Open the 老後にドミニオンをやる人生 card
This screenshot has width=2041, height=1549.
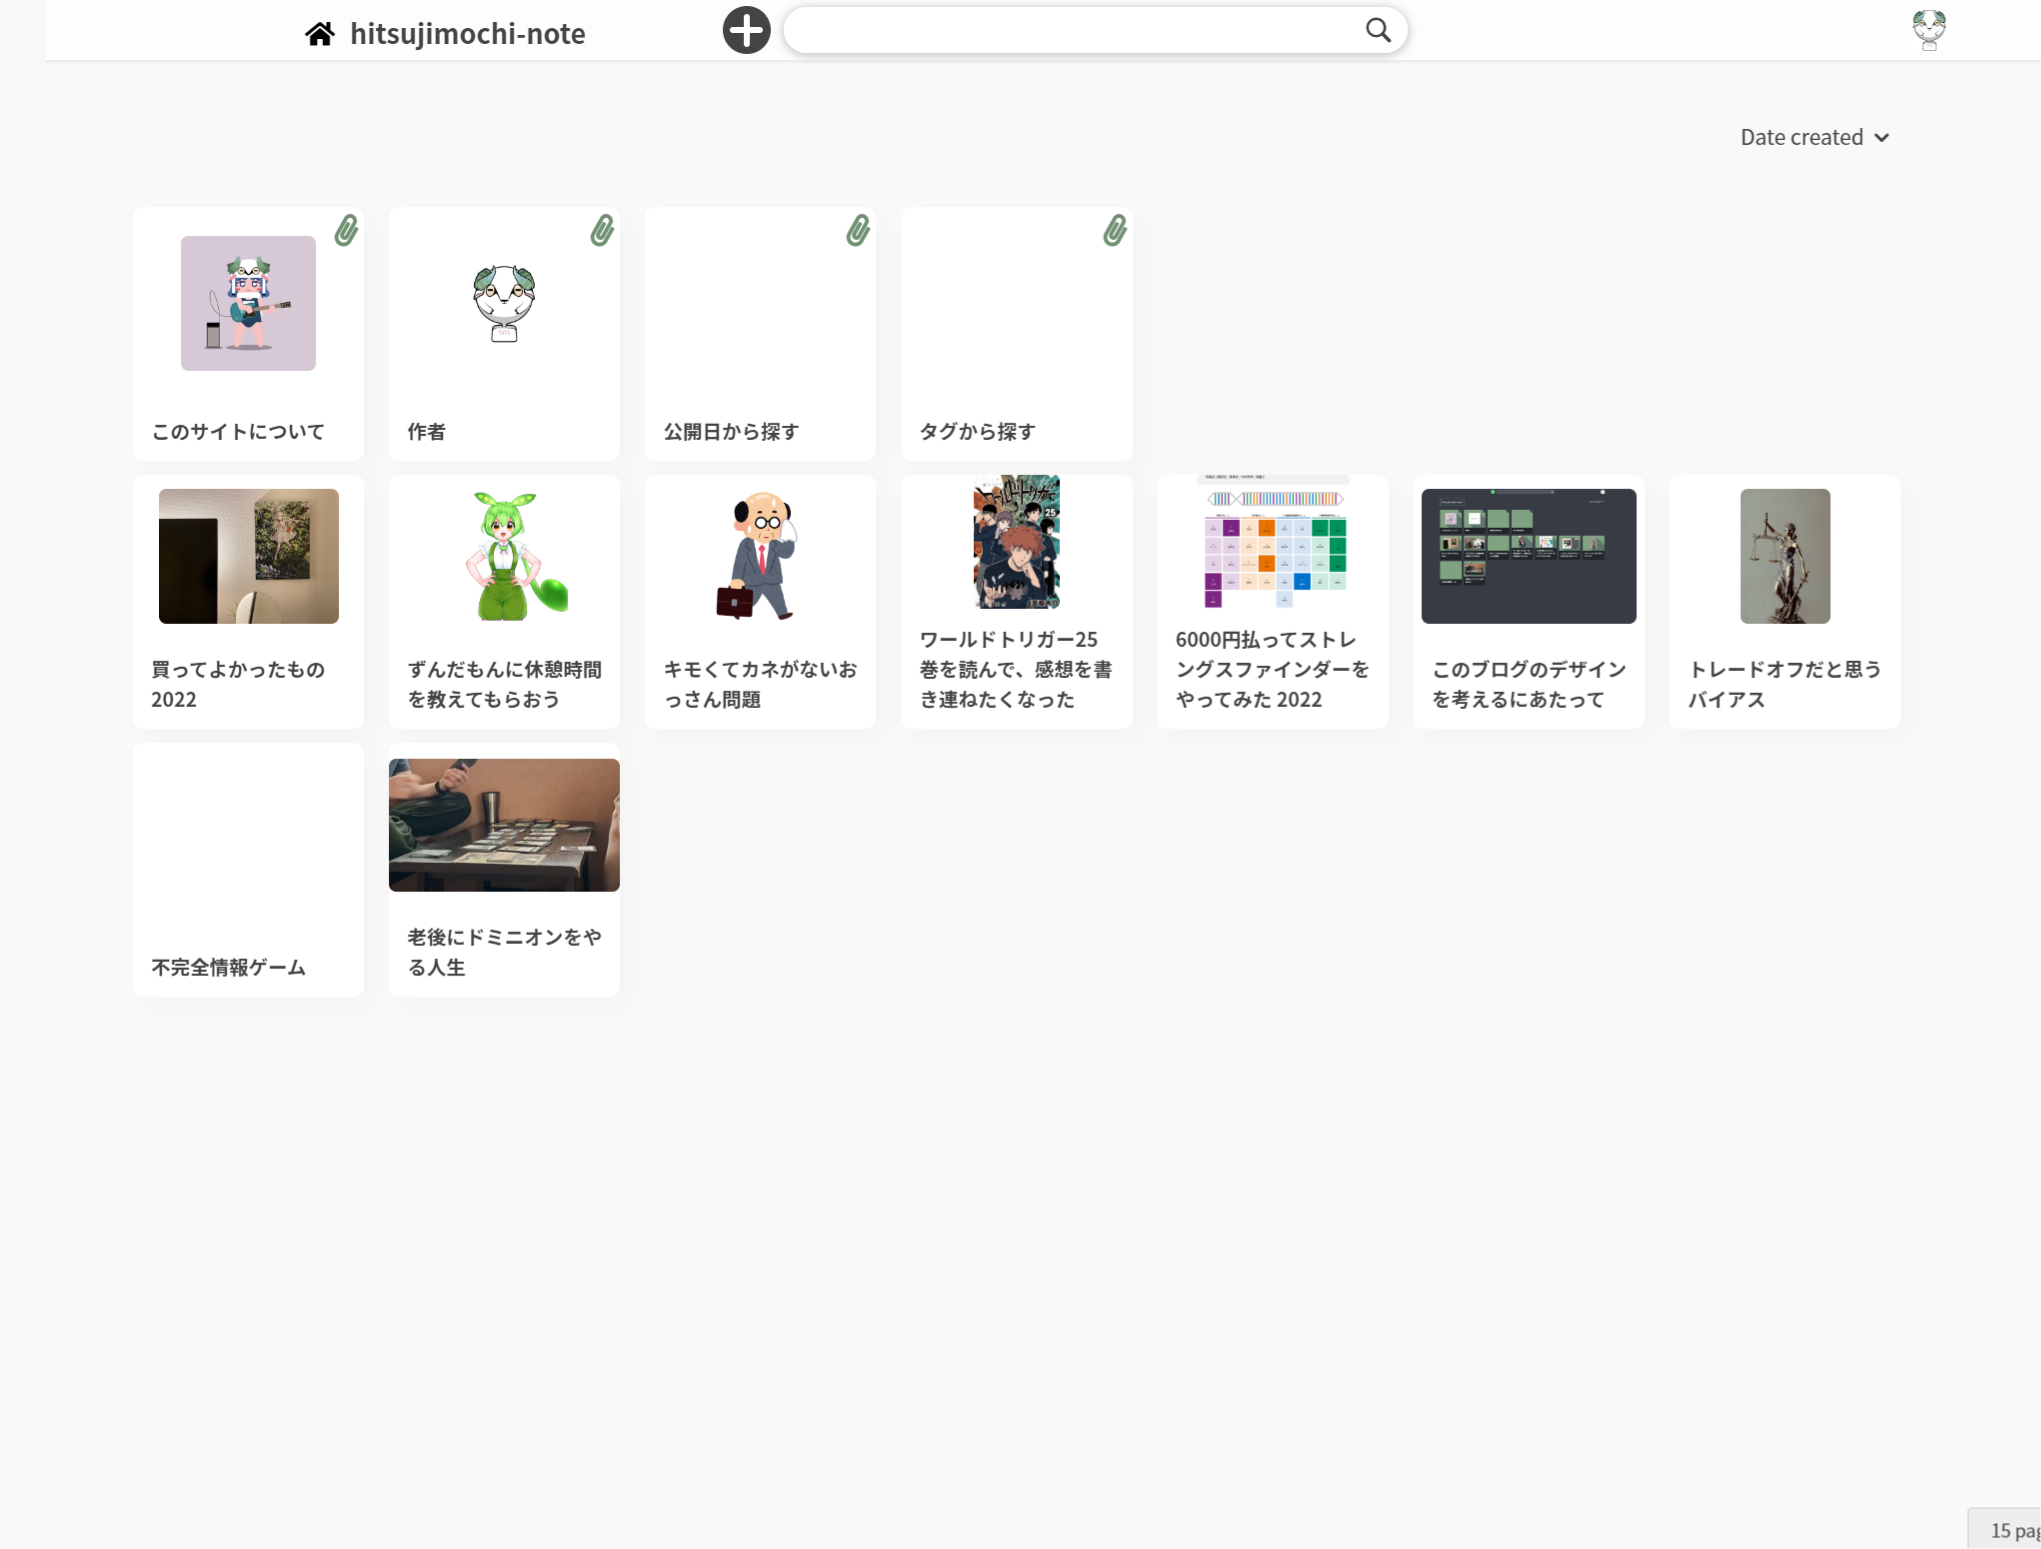coord(504,869)
